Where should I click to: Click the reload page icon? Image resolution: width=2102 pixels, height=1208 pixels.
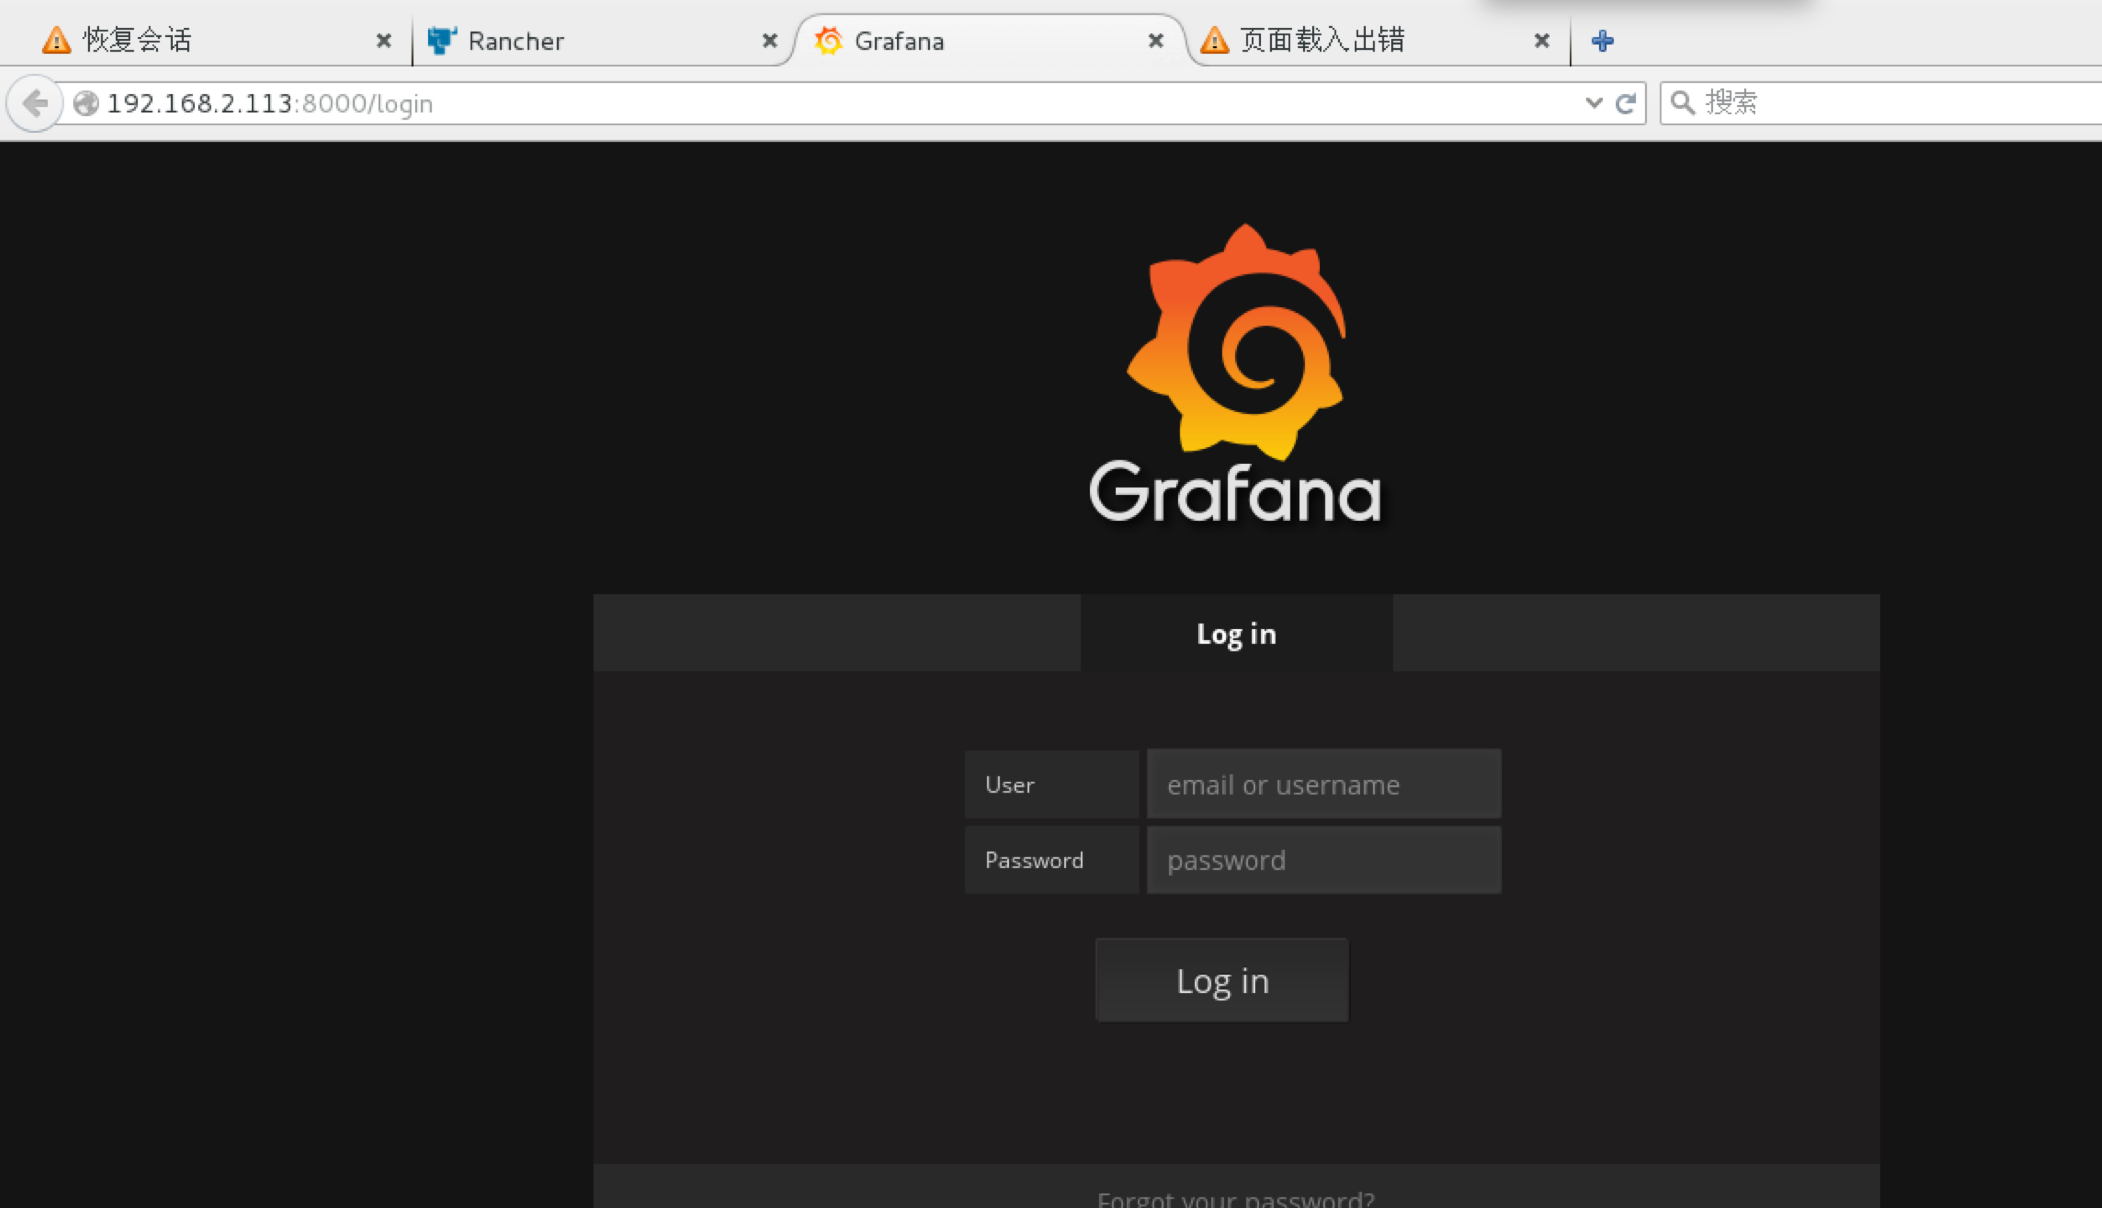point(1626,103)
